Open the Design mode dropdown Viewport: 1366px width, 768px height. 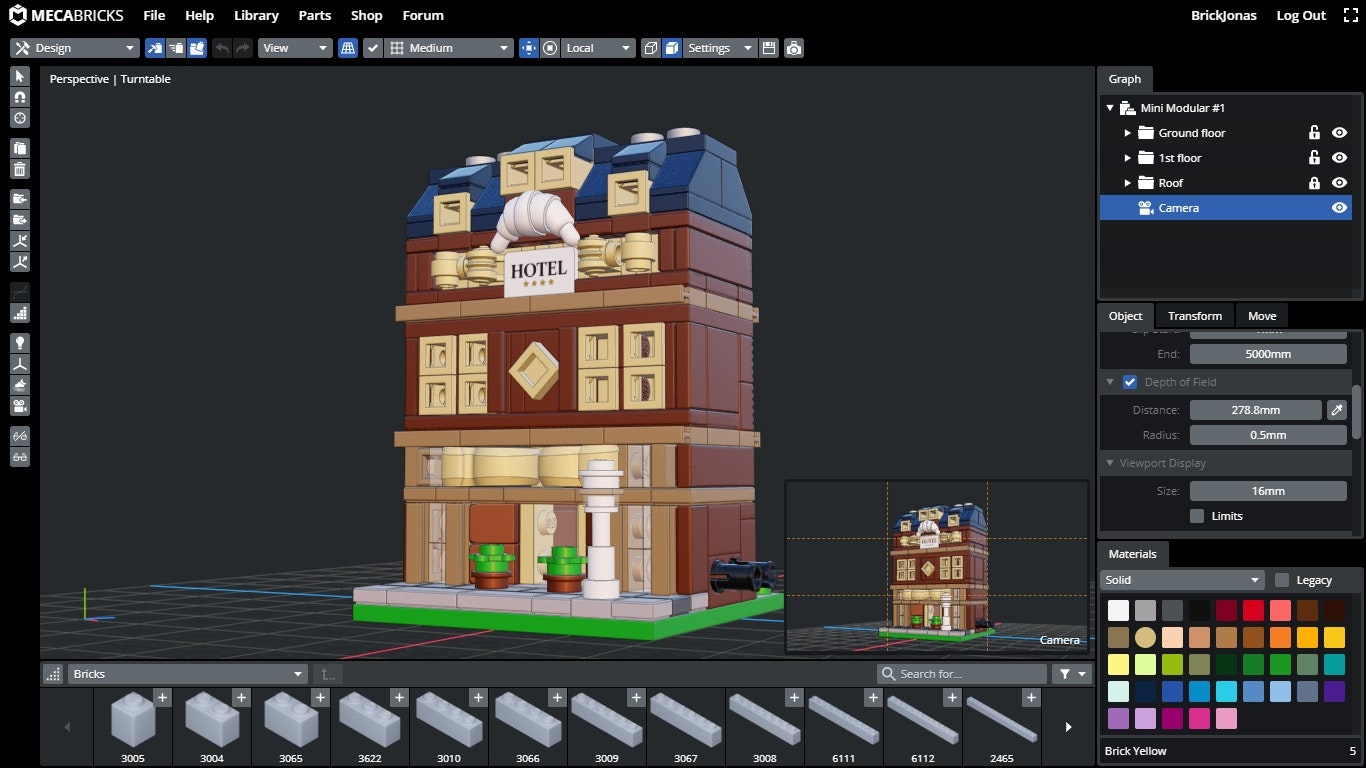click(x=75, y=48)
